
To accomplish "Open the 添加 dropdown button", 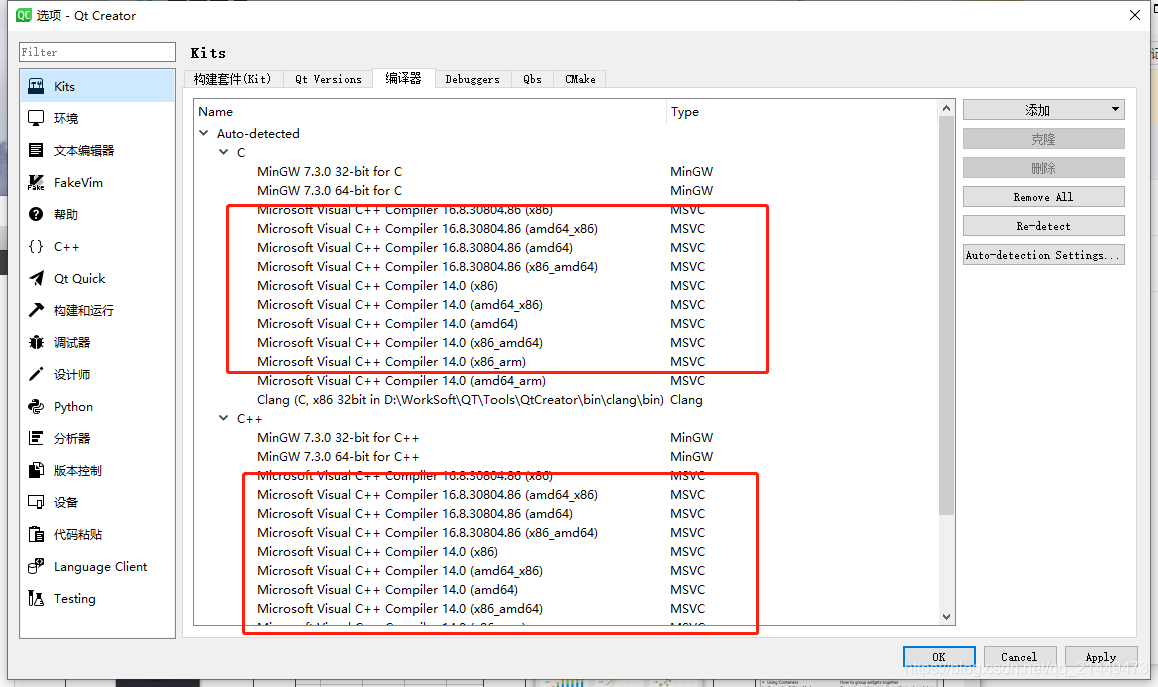I will 1044,110.
